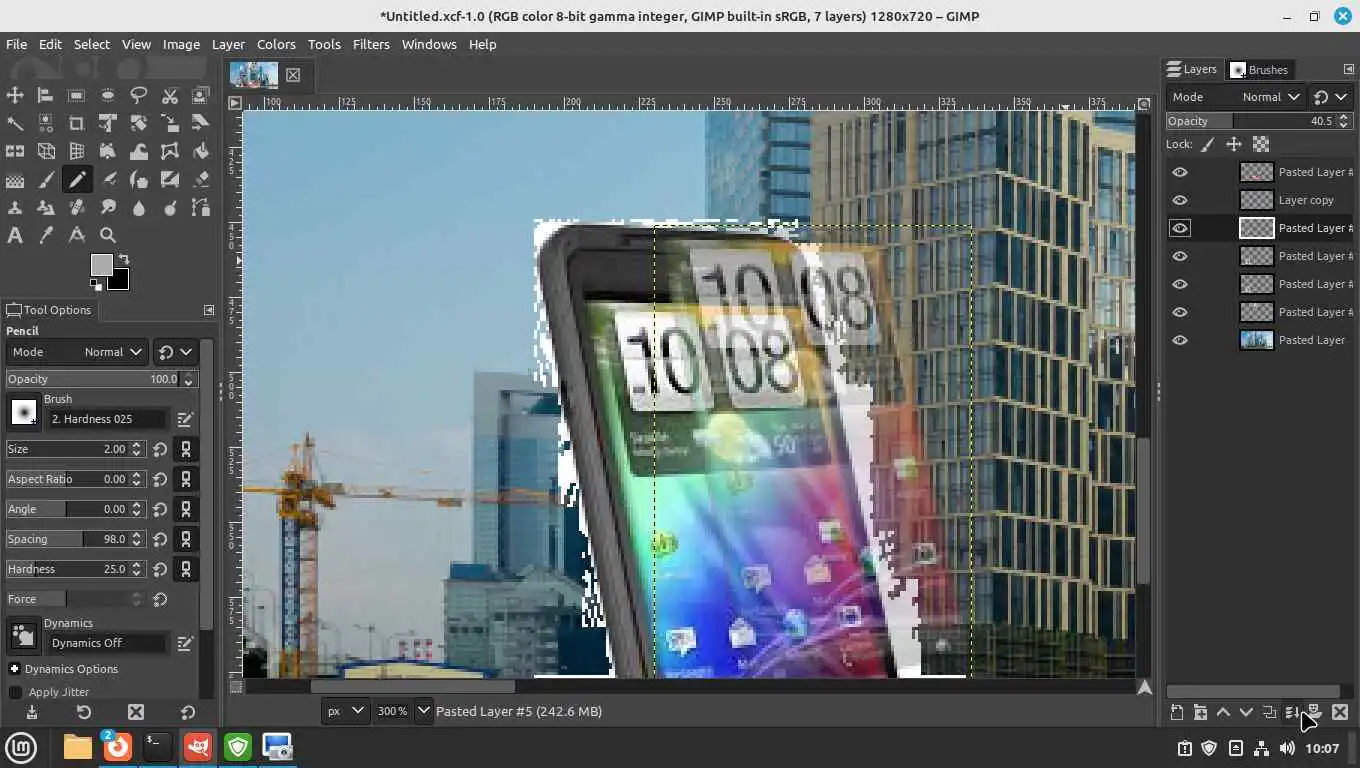The height and width of the screenshot is (768, 1360).
Task: Open the Layer menu
Action: [x=228, y=44]
